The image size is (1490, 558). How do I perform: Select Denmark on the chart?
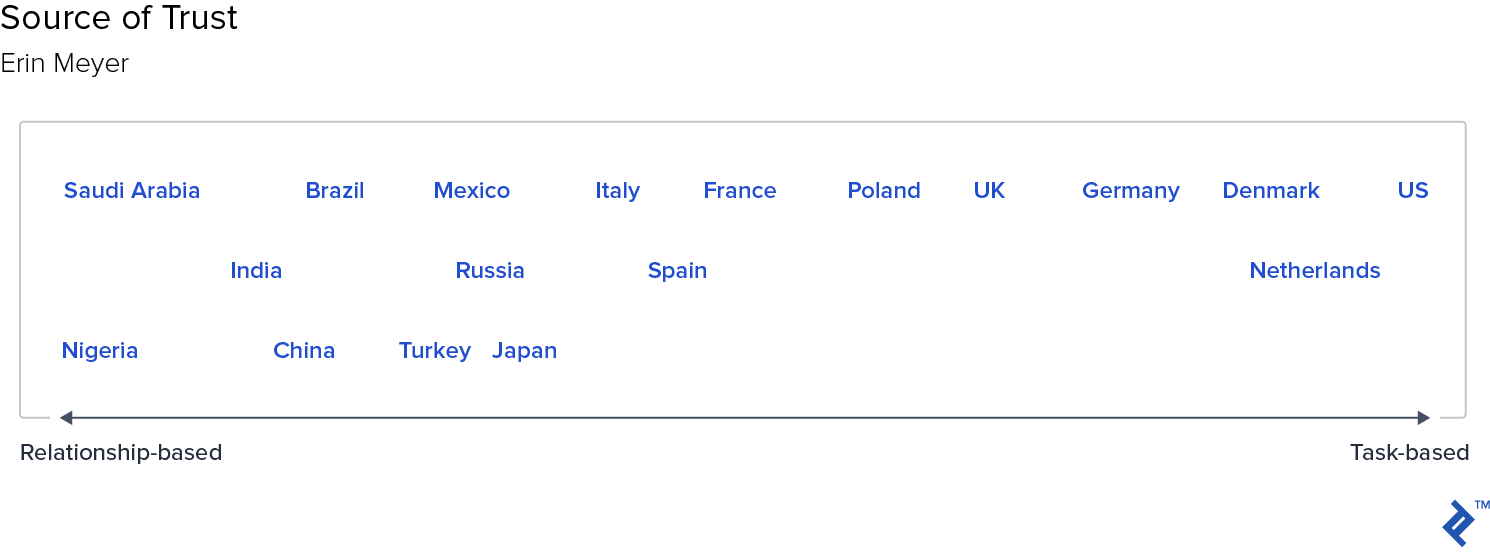tap(1271, 190)
